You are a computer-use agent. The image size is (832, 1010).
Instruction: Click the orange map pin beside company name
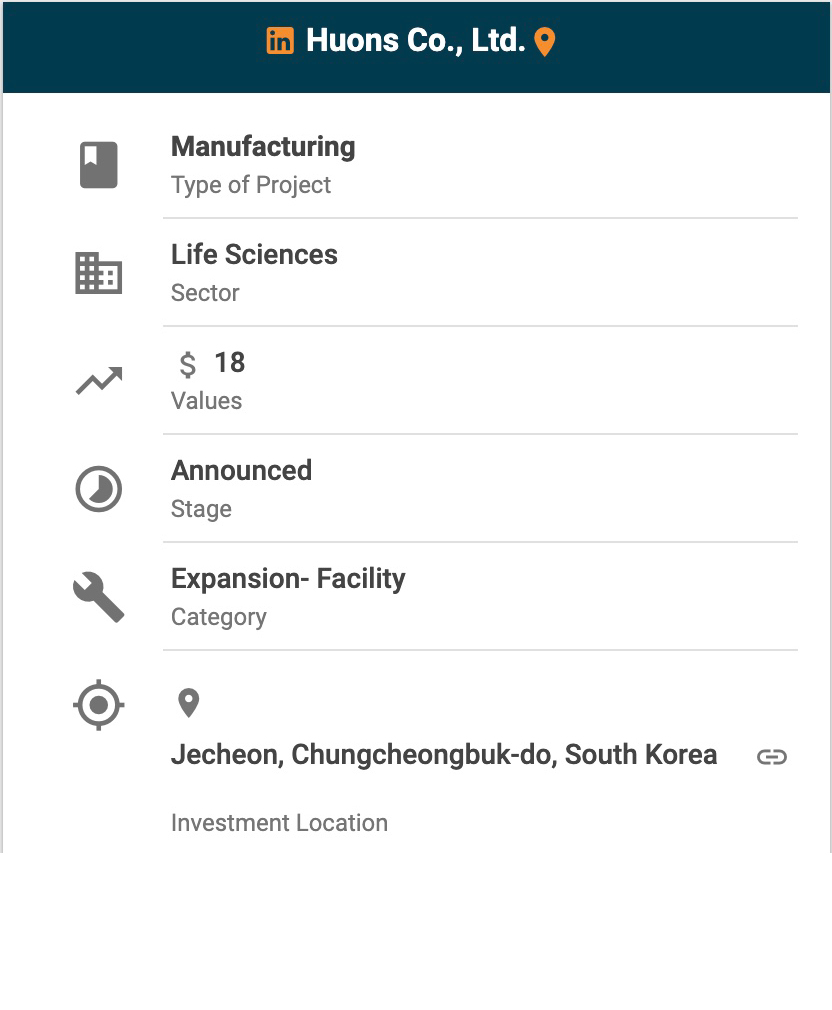[x=545, y=42]
